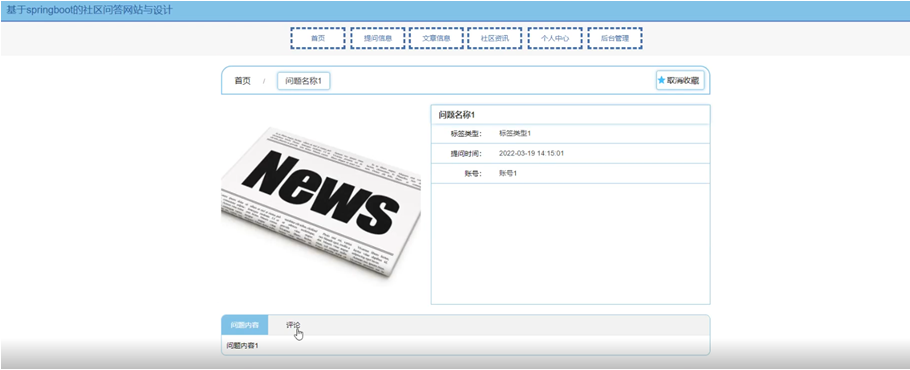Select the 问题名称1 breadcrumb item
The height and width of the screenshot is (370, 910).
pyautogui.click(x=304, y=81)
